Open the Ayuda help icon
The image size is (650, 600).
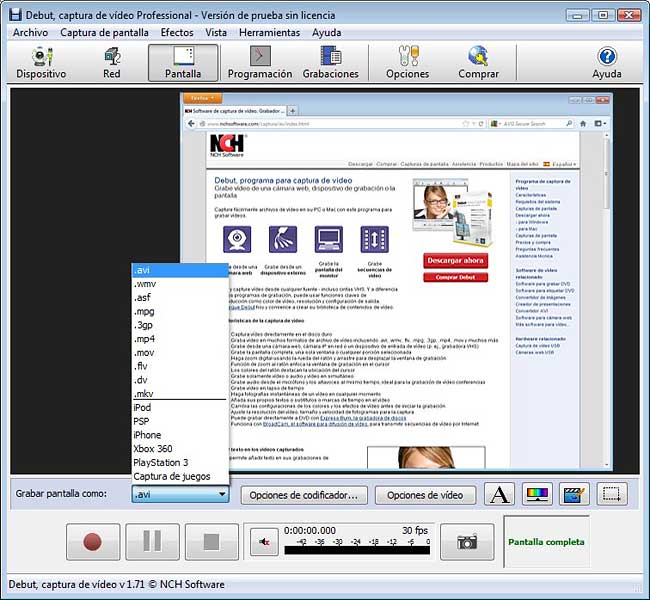tap(606, 62)
